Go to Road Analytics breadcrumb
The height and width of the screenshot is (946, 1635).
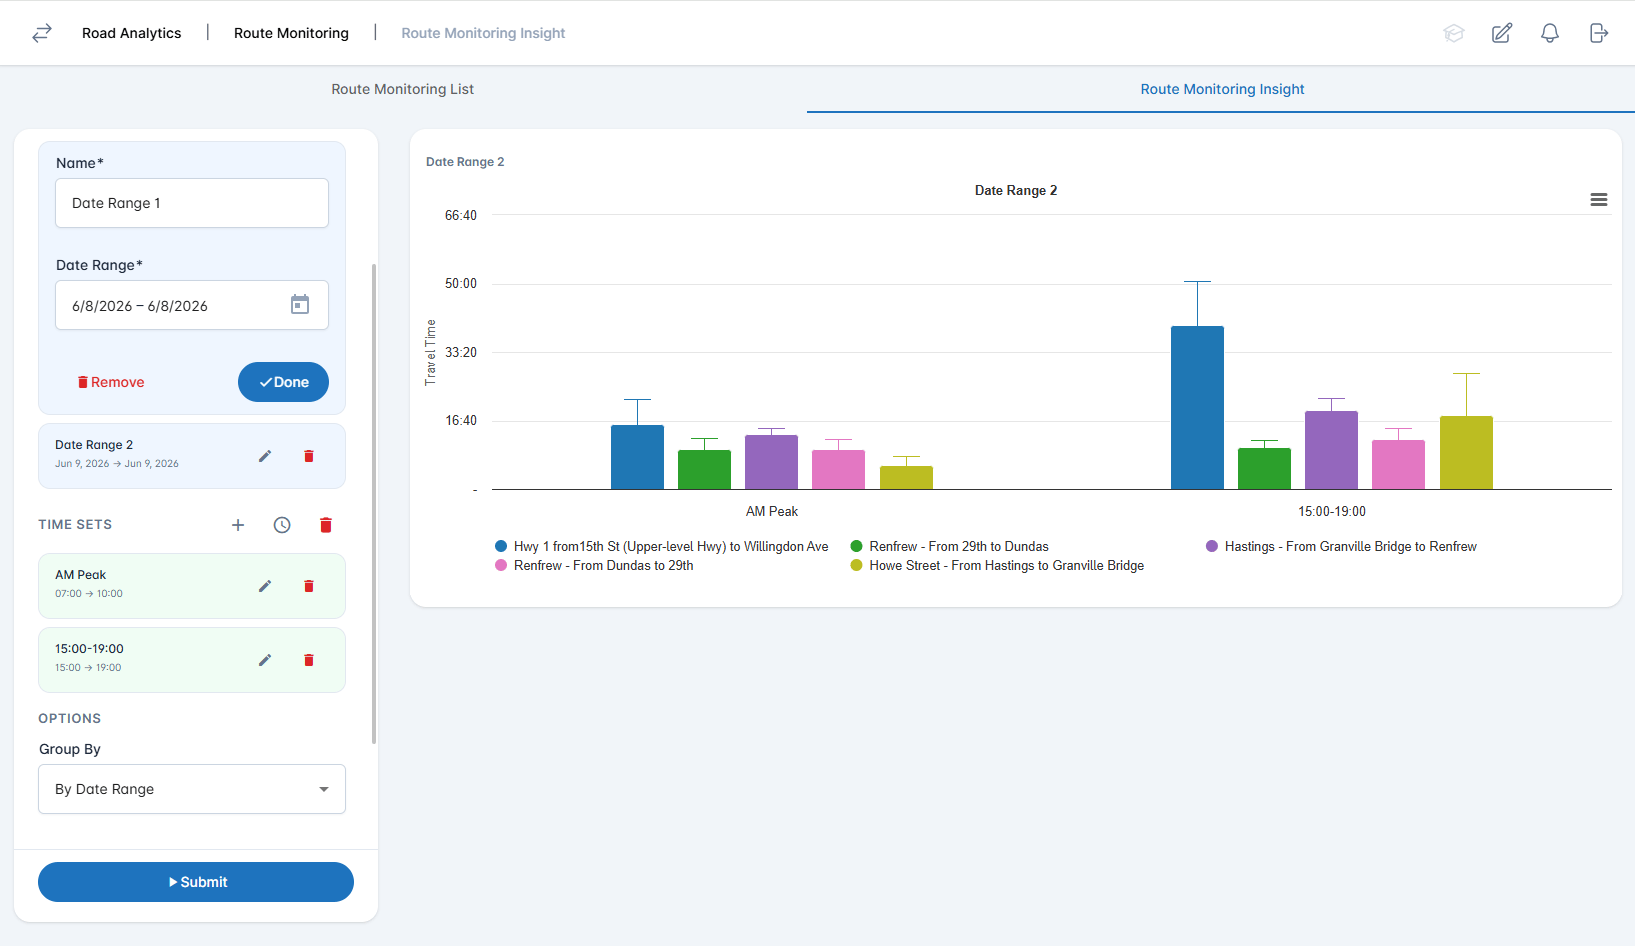pos(132,33)
